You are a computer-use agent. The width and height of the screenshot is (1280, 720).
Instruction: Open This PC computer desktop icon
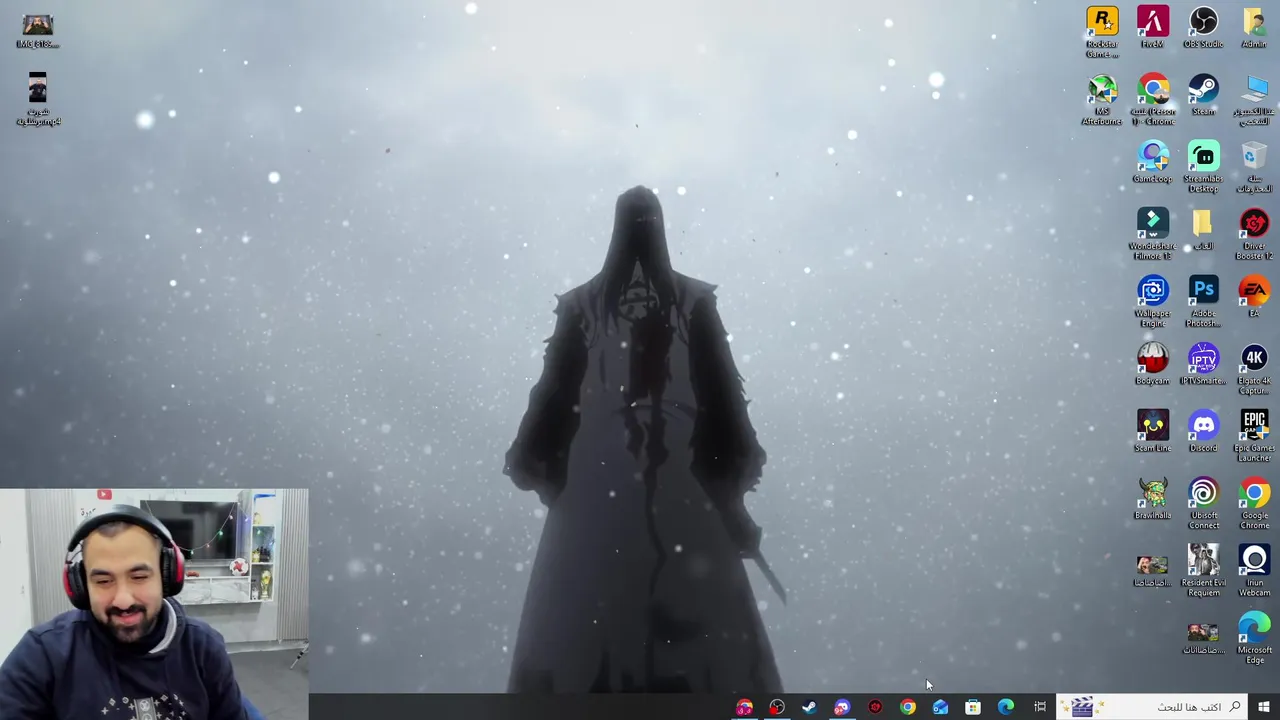tap(1254, 100)
